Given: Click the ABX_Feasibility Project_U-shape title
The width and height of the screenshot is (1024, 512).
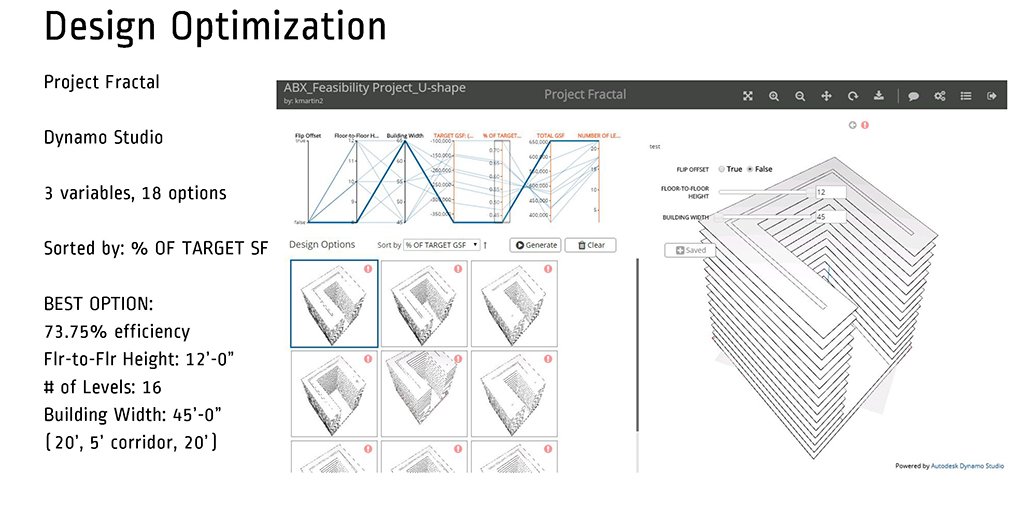Looking at the screenshot, I should coord(375,88).
